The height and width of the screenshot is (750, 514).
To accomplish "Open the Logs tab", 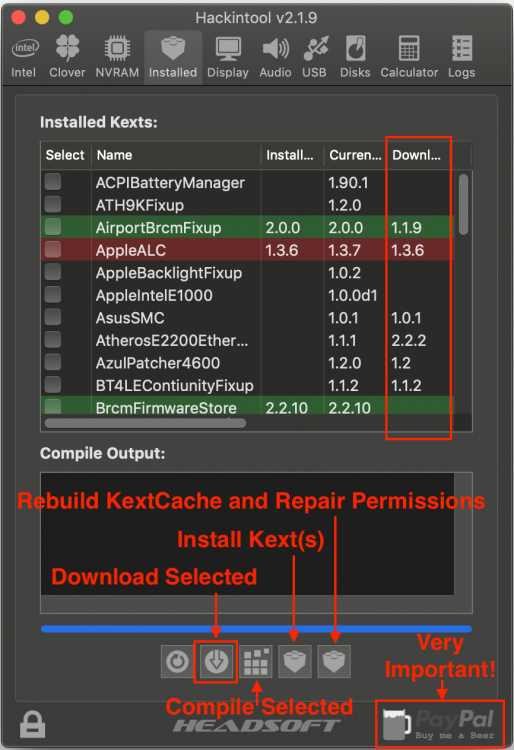I will tap(461, 58).
